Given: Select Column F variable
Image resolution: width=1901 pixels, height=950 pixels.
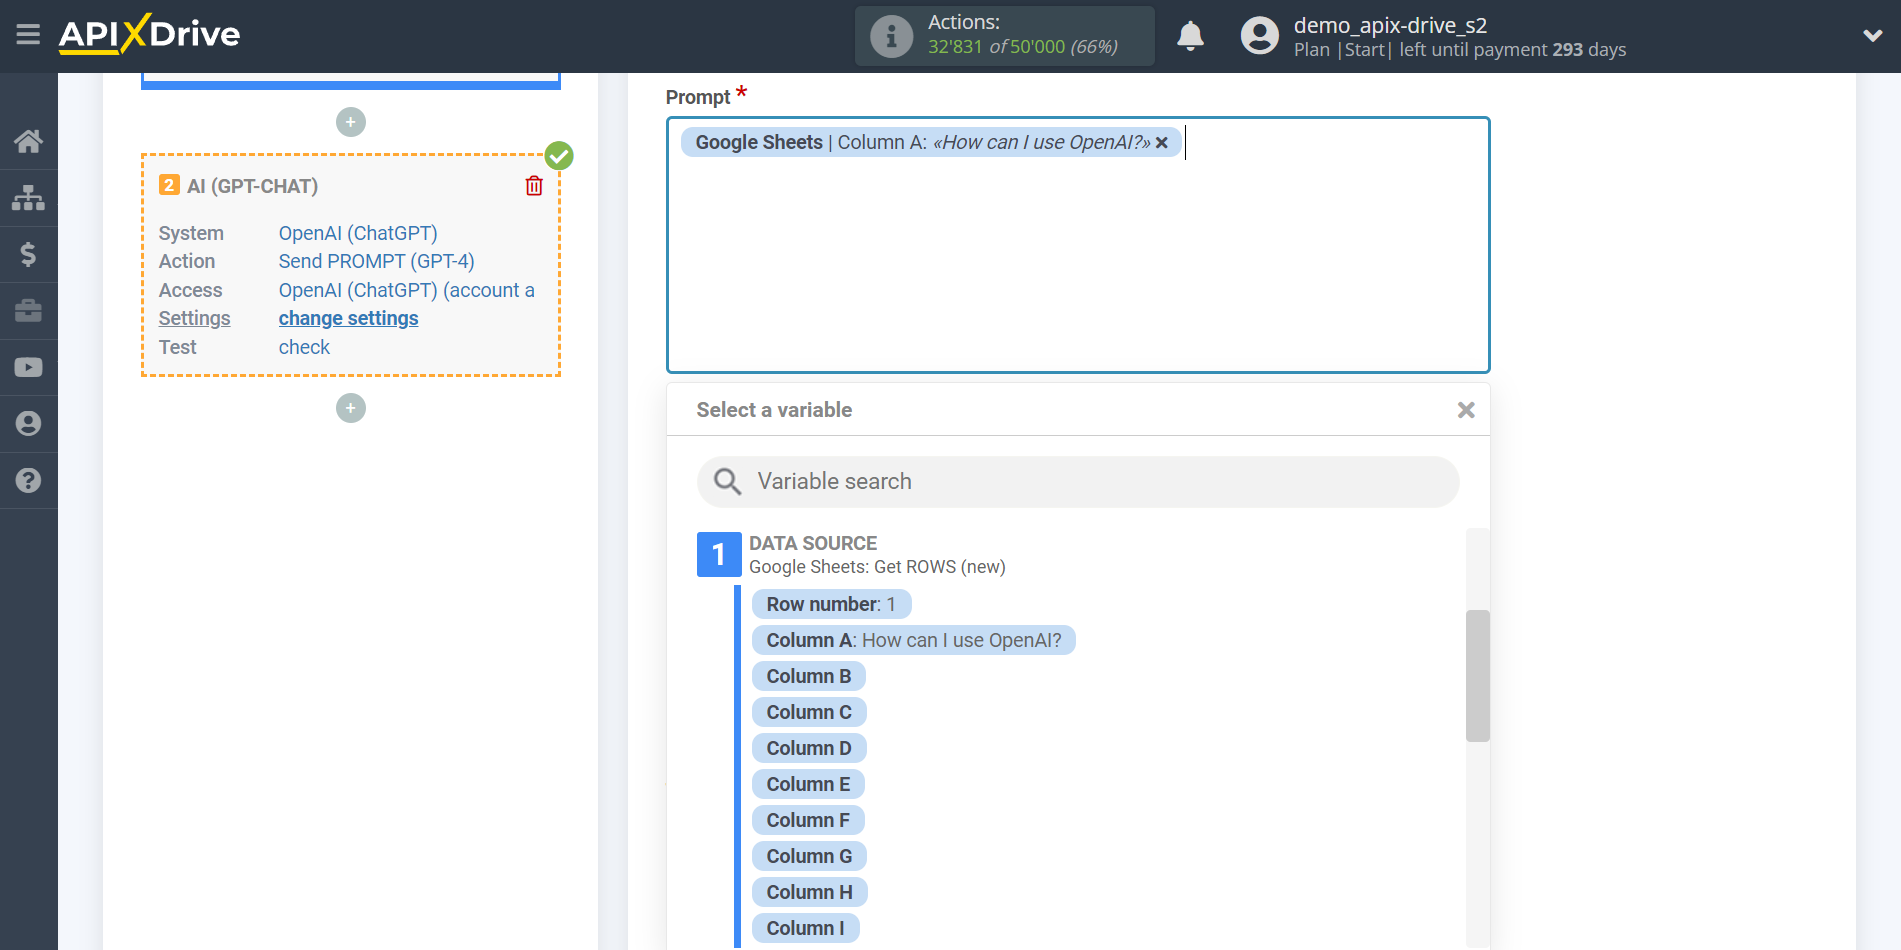Looking at the screenshot, I should click(x=808, y=820).
